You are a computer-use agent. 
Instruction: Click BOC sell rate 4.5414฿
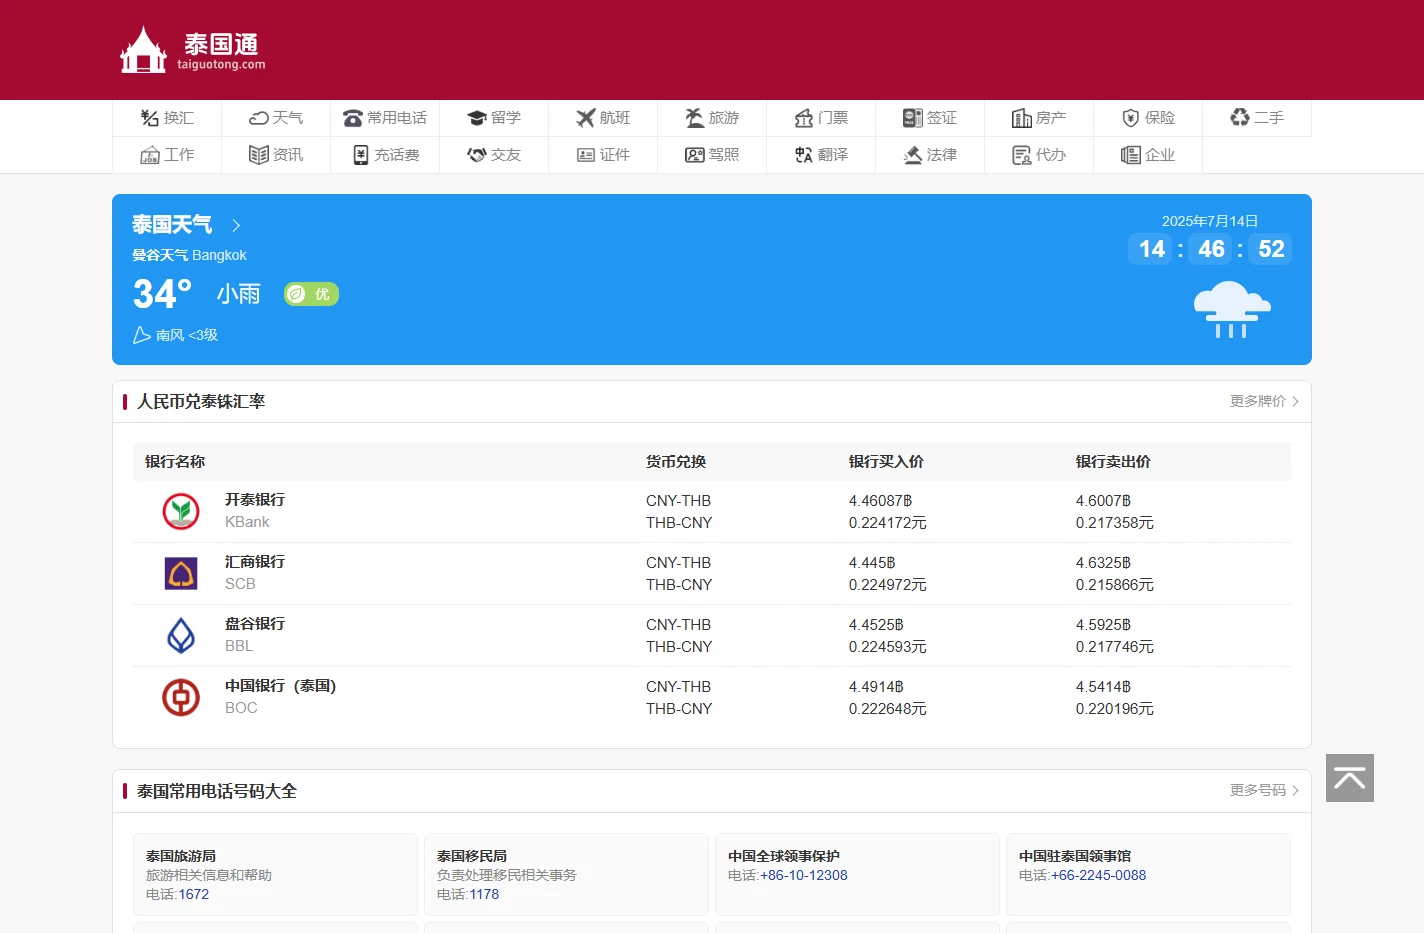pyautogui.click(x=1103, y=687)
